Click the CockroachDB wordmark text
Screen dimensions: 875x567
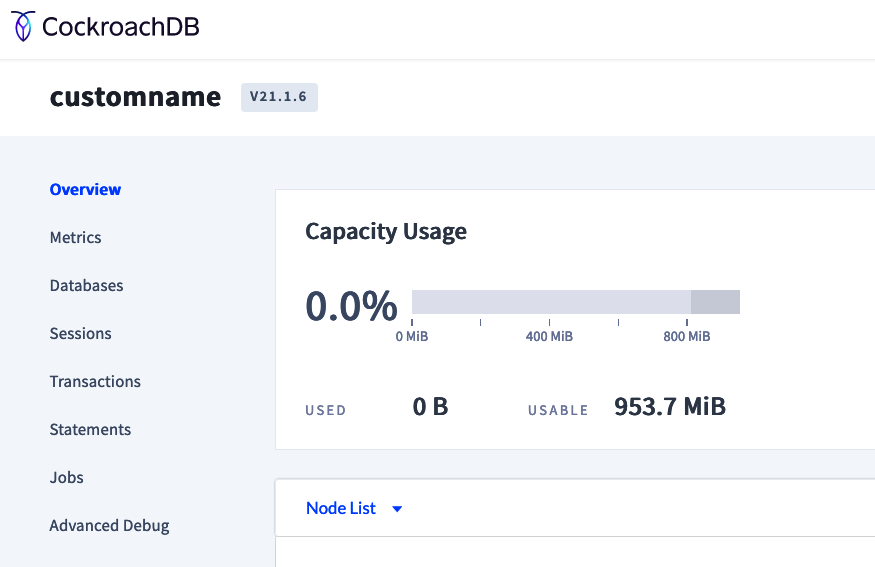(x=121, y=27)
